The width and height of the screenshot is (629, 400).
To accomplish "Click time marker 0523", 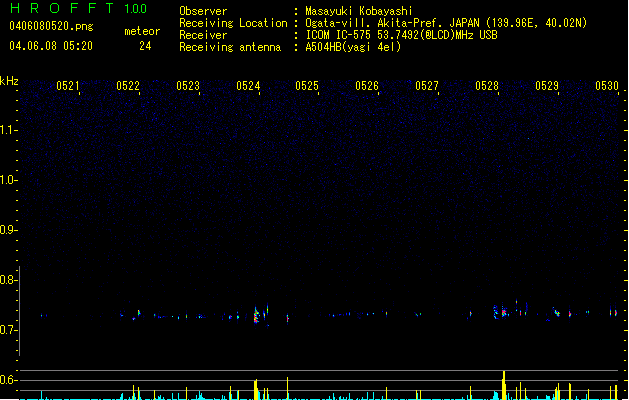I will coord(188,86).
